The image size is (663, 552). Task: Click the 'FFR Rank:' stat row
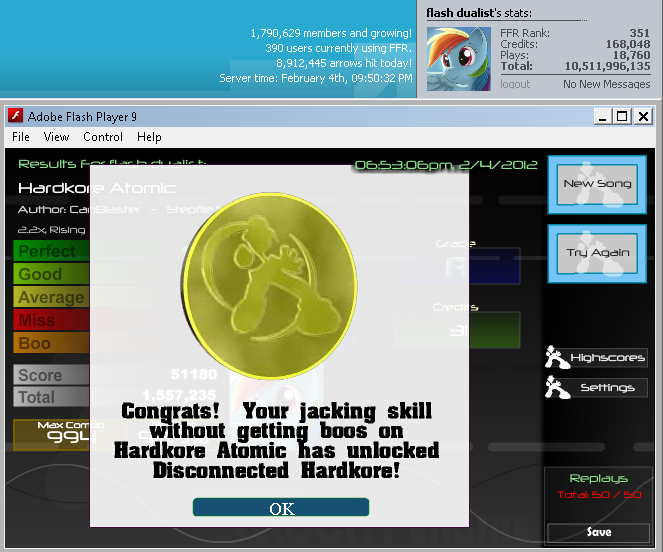click(x=575, y=33)
